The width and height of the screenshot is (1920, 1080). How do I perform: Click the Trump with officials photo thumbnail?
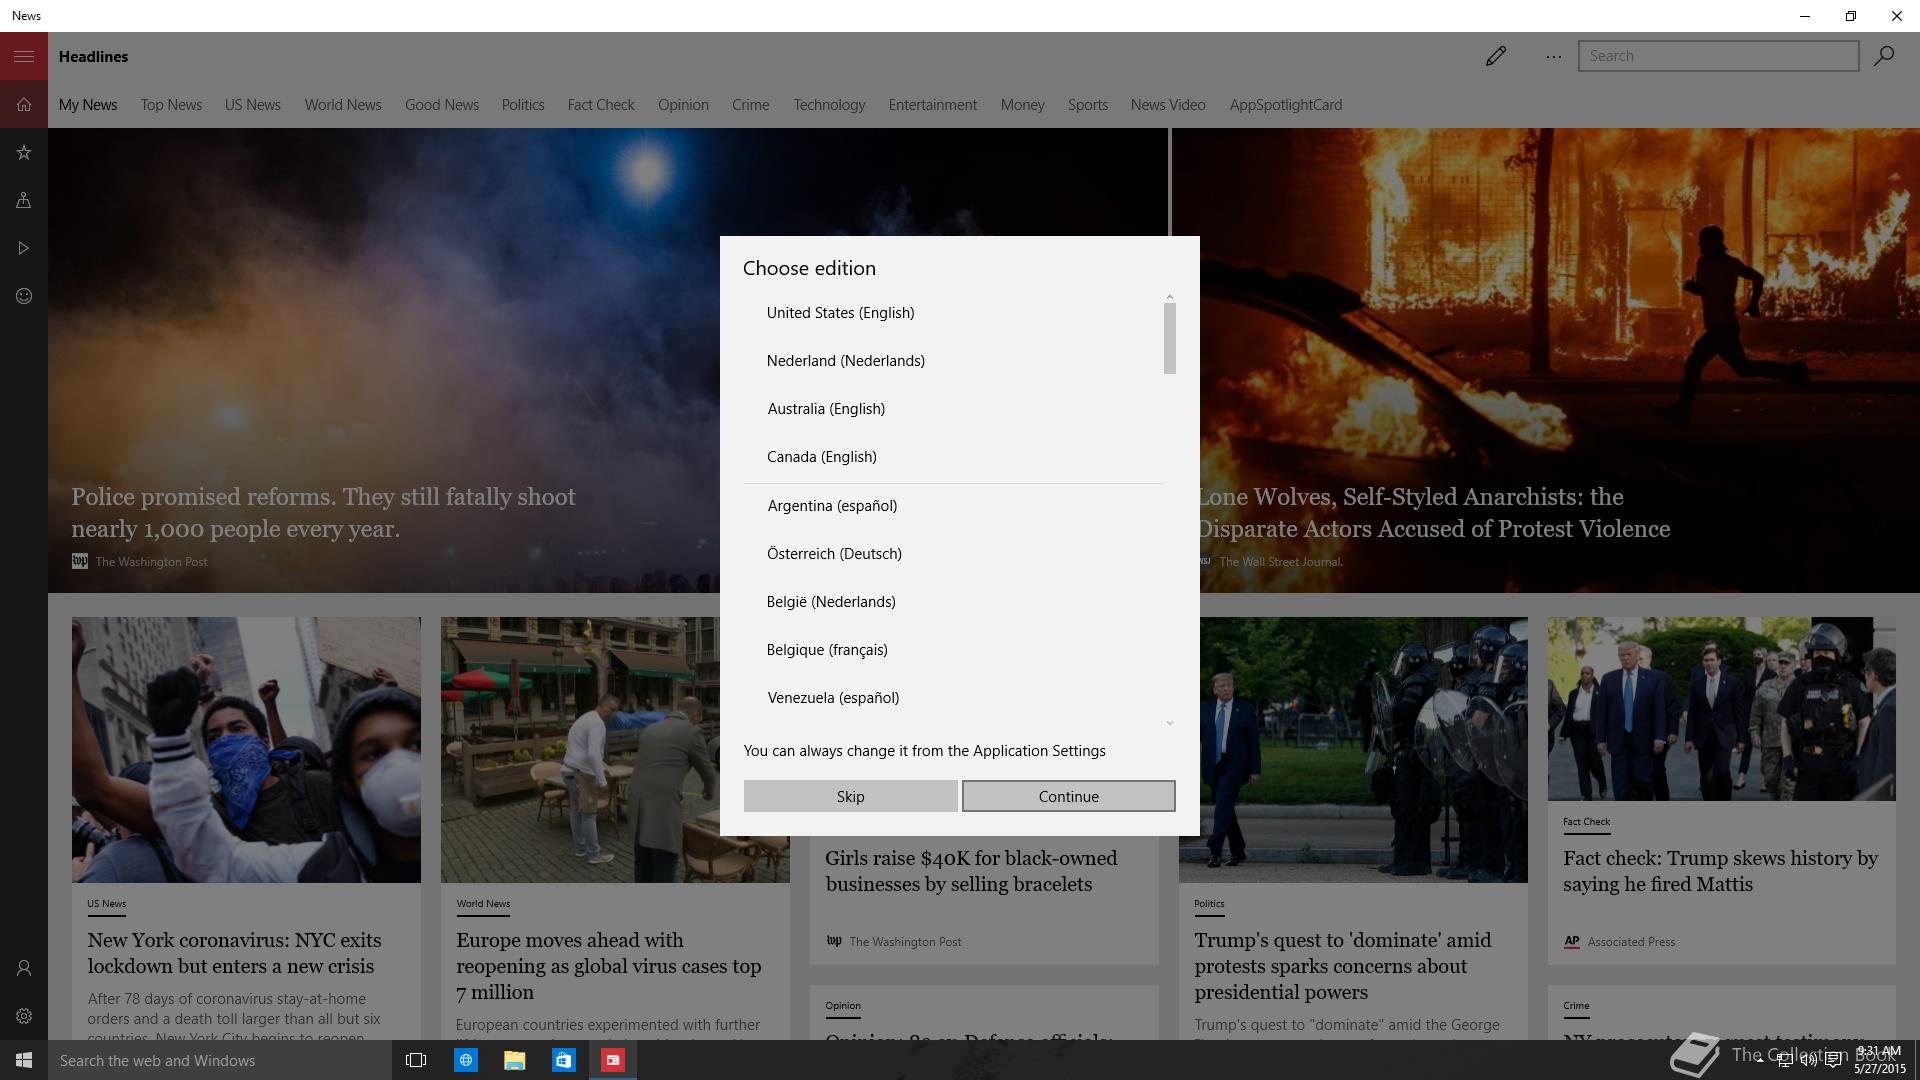(1721, 709)
